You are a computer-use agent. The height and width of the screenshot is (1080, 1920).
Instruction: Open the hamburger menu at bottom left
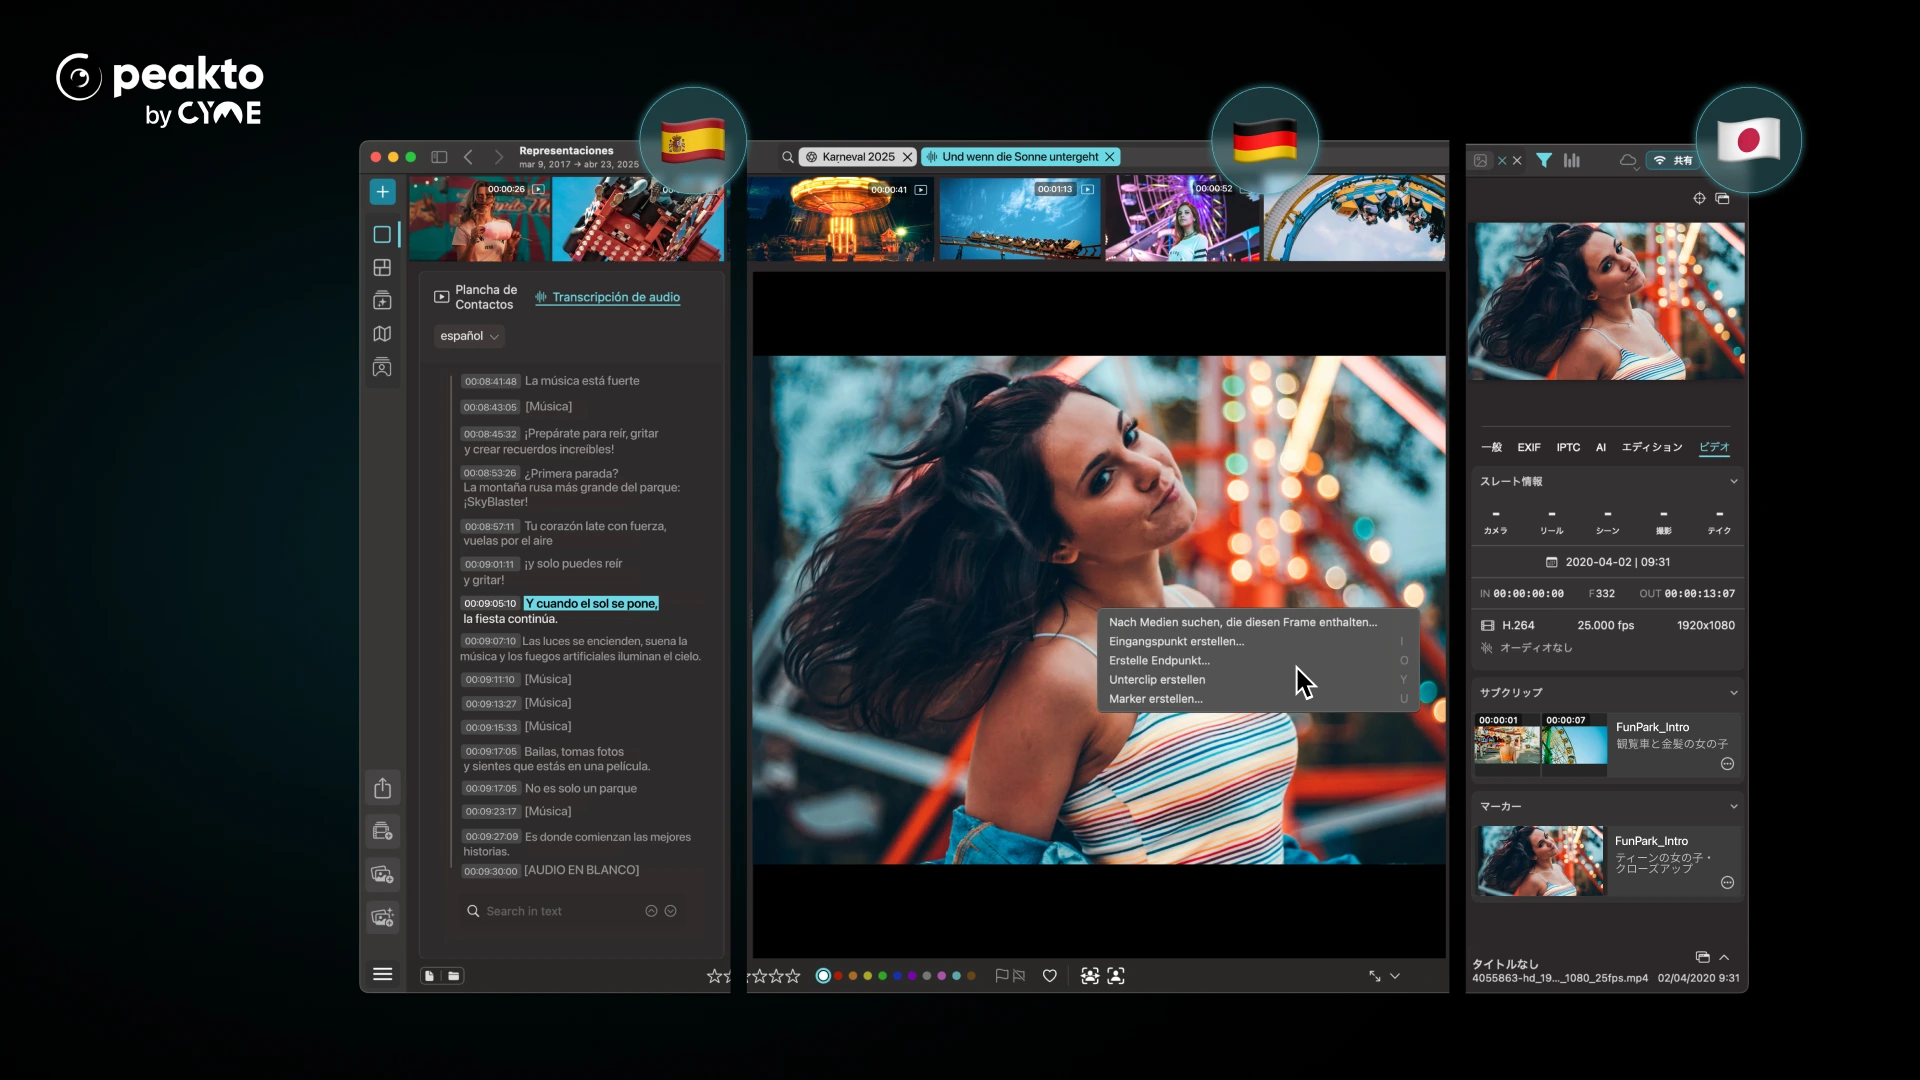(x=382, y=974)
